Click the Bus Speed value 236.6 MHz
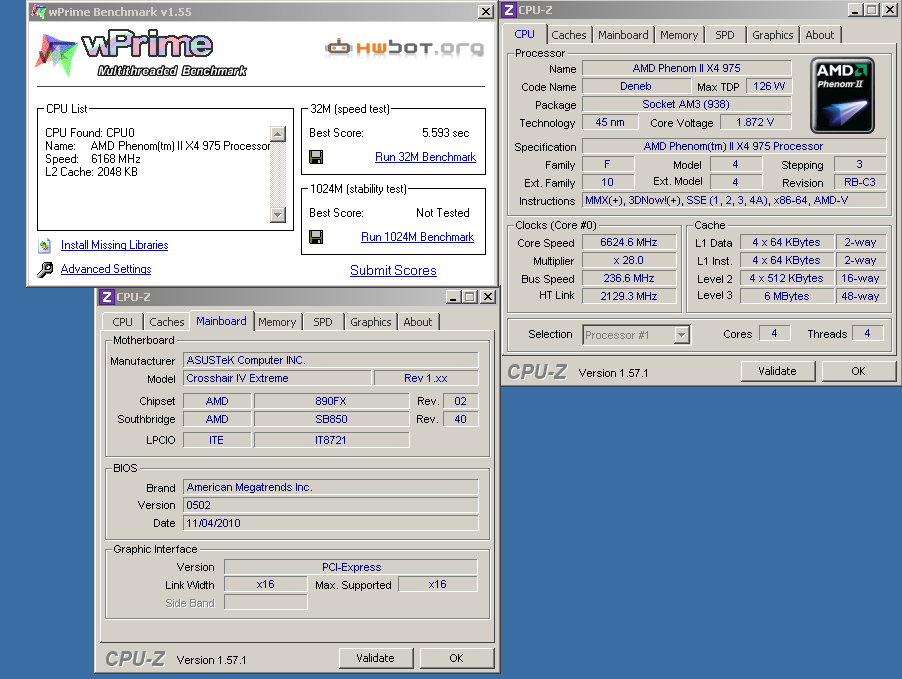This screenshot has width=902, height=679. coord(629,279)
